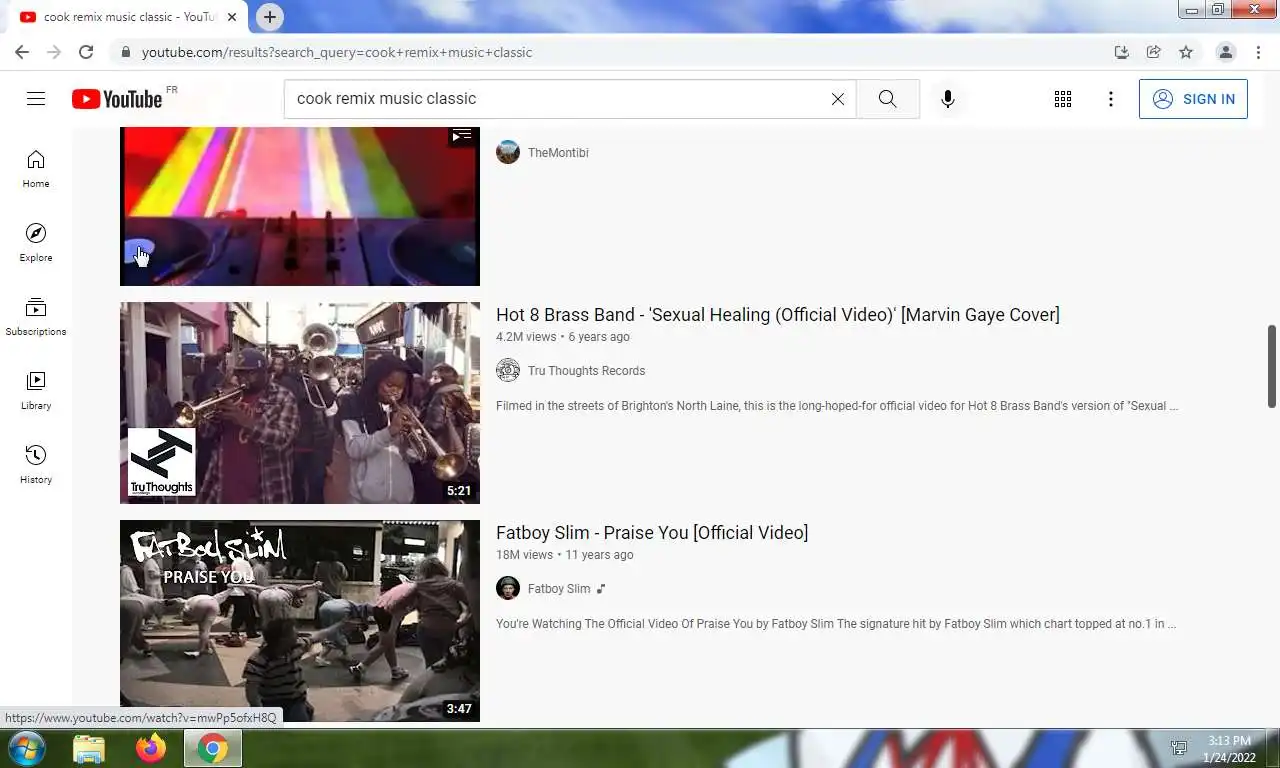Image resolution: width=1280 pixels, height=768 pixels.
Task: Open the Fatboy Slim - Praise You title
Action: click(x=652, y=533)
